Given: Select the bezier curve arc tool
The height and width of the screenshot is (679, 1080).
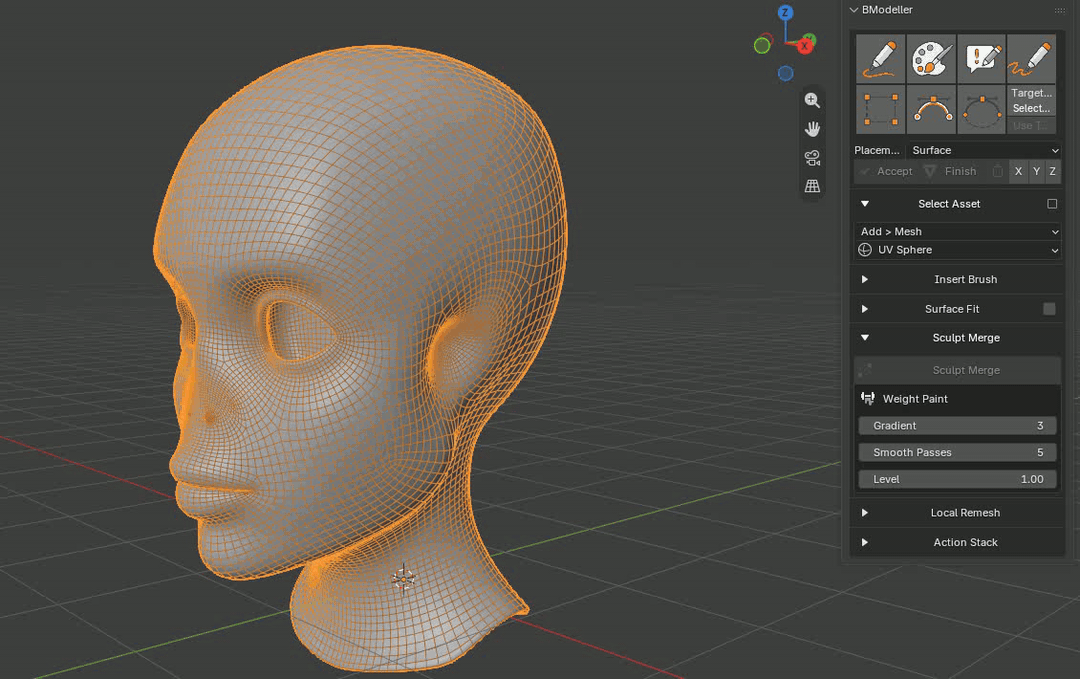Looking at the screenshot, I should pos(931,109).
